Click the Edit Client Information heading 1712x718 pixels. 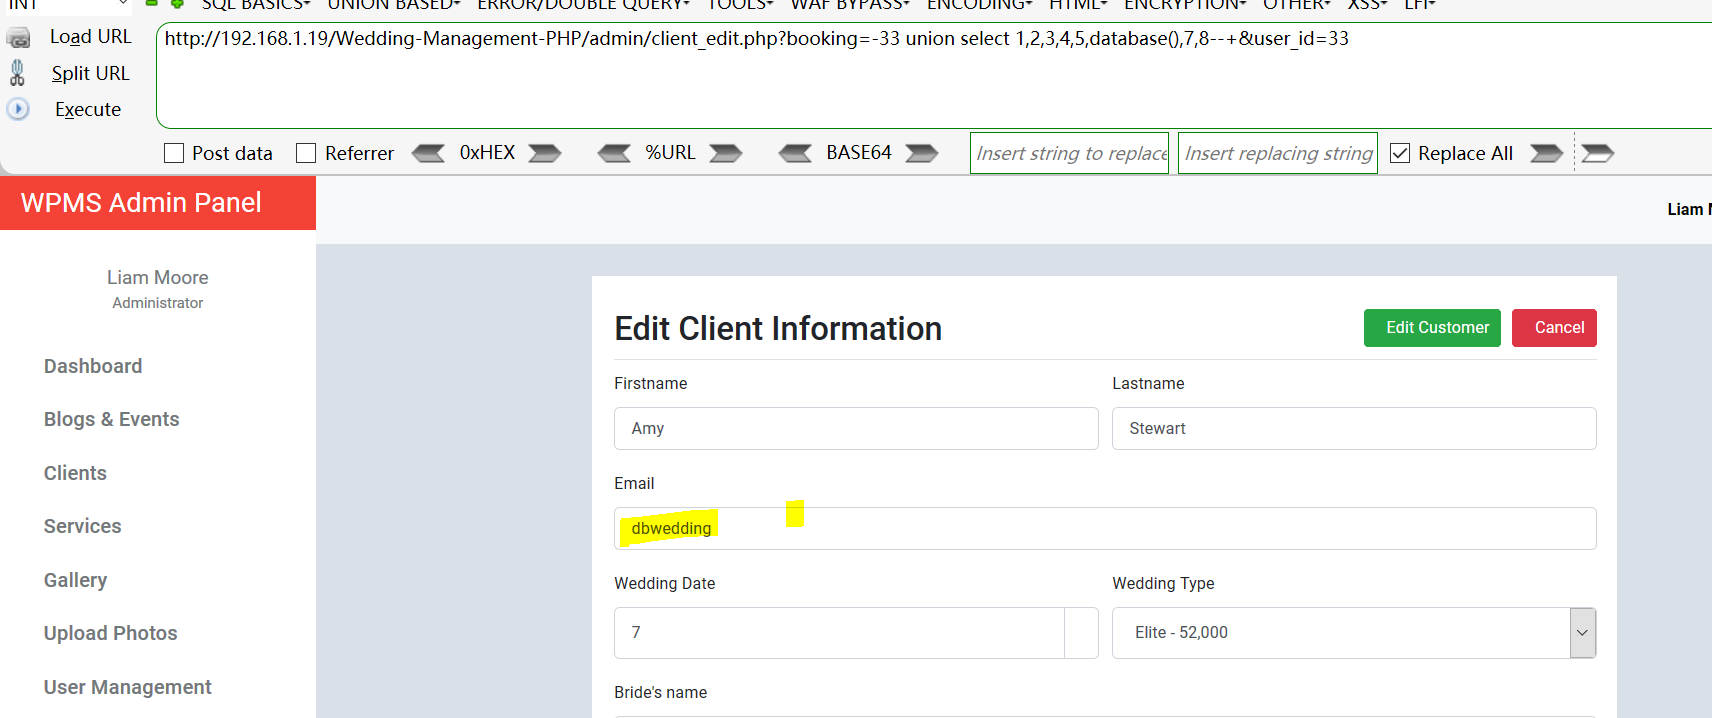click(778, 329)
